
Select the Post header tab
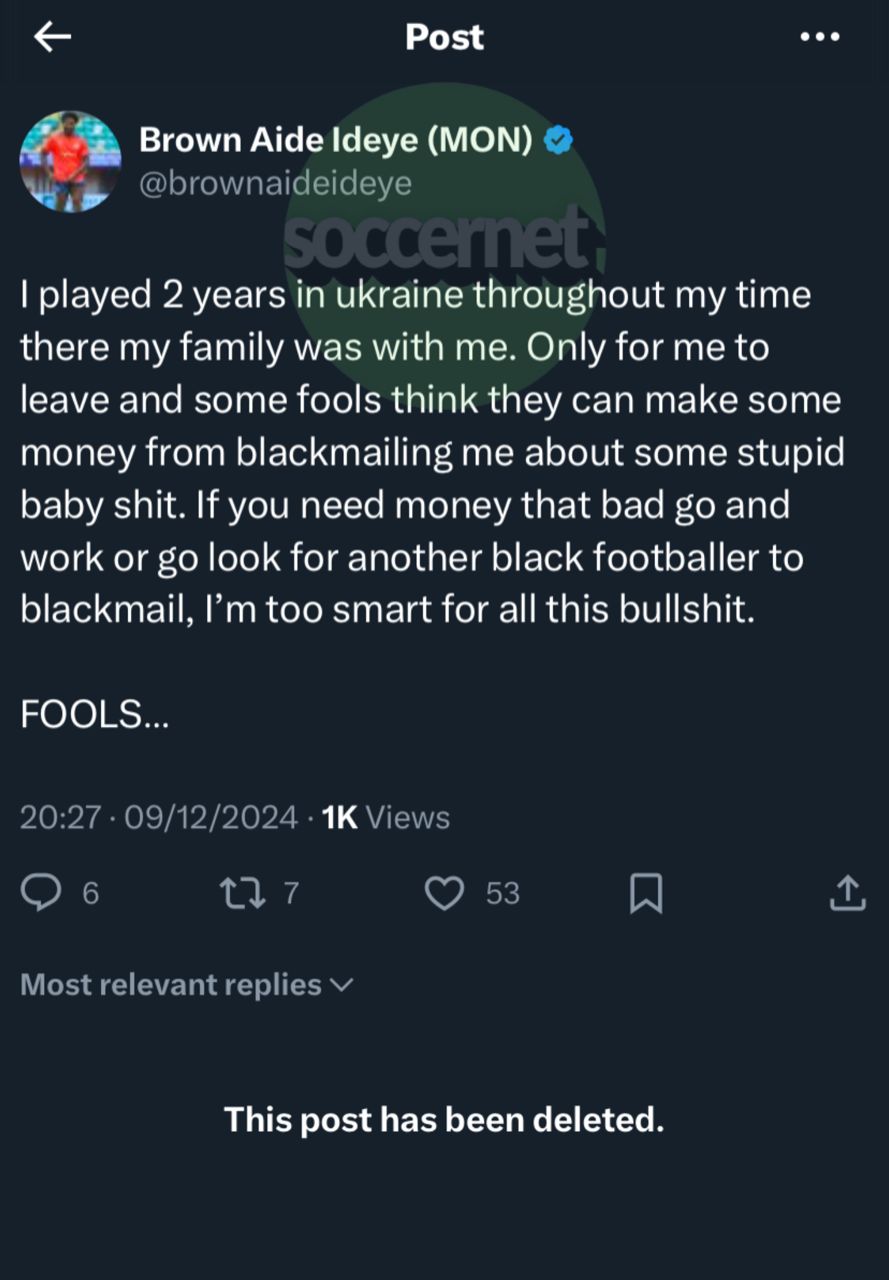click(443, 37)
